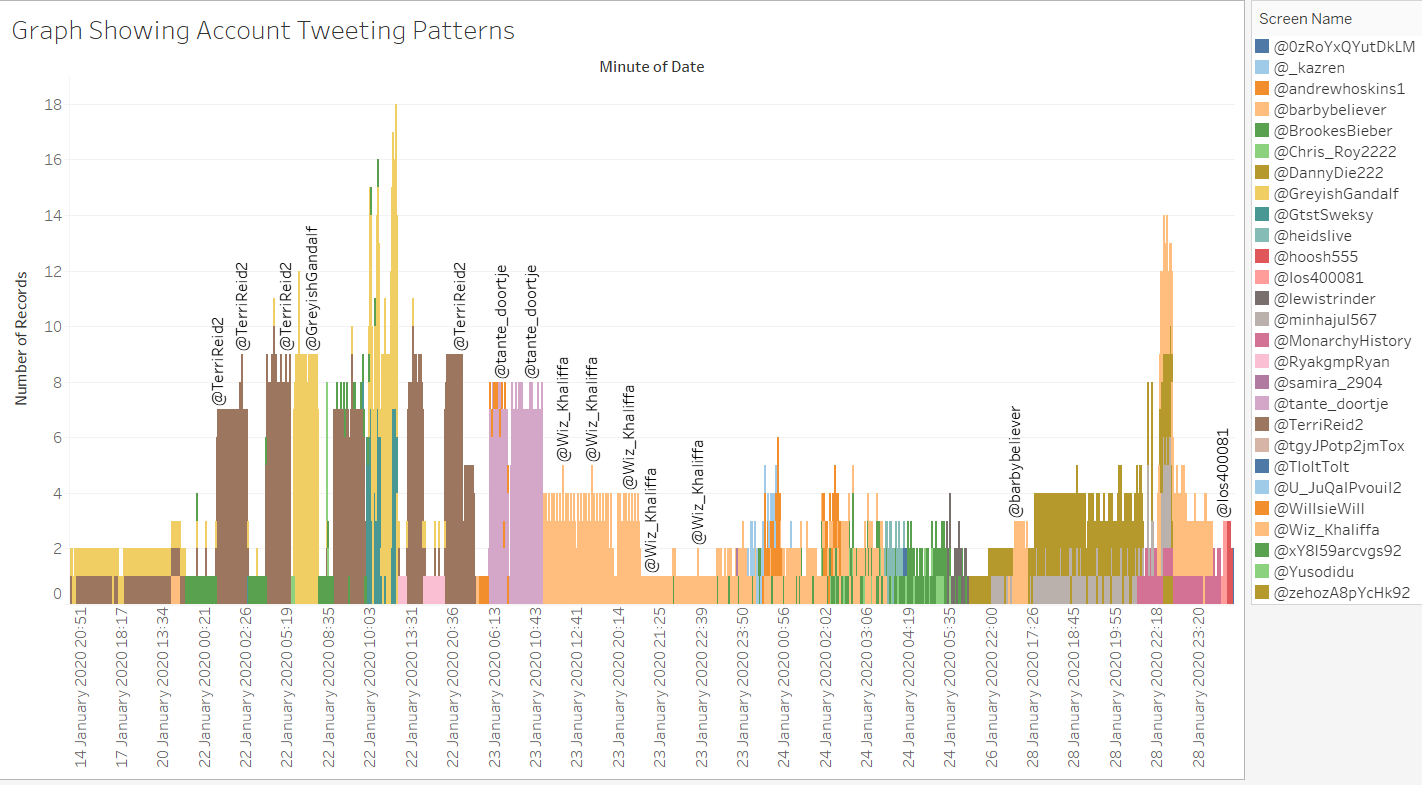
Task: Select the Minute of Date axis header
Action: [652, 67]
